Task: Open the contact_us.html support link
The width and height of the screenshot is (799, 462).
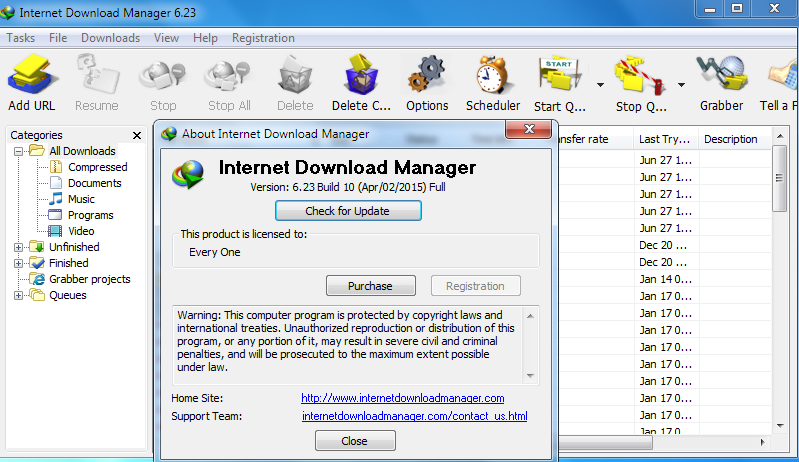Action: pos(414,416)
